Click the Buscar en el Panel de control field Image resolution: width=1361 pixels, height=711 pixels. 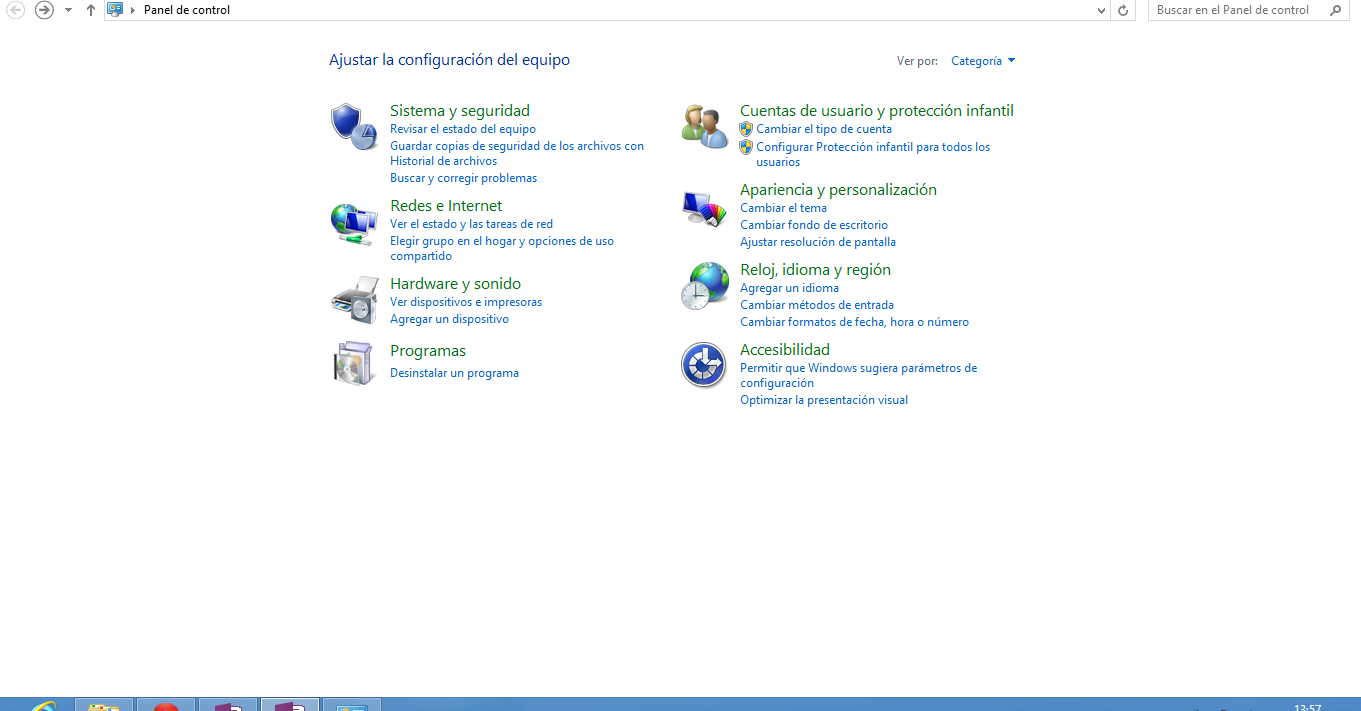[x=1238, y=10]
